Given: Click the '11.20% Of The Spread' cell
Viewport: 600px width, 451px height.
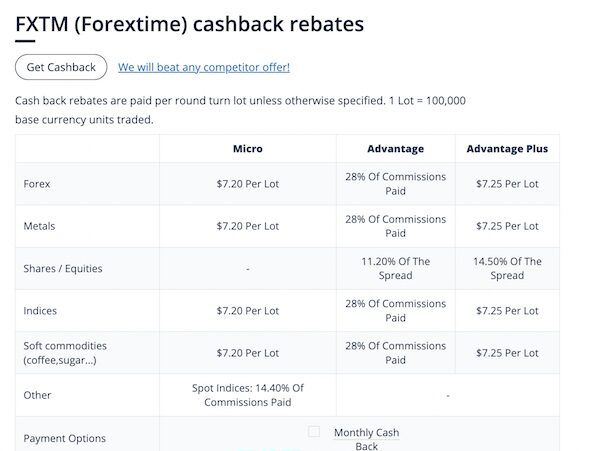Looking at the screenshot, I should pos(396,269).
